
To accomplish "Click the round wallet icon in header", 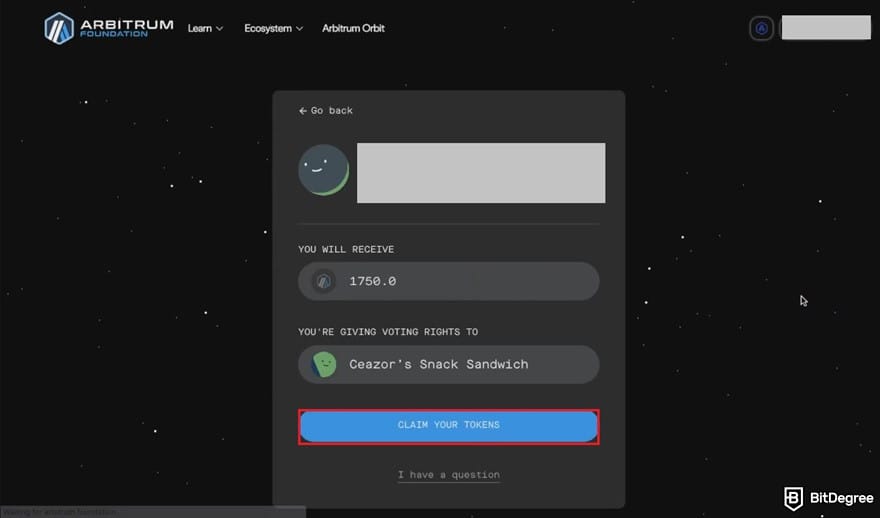I will click(x=761, y=28).
